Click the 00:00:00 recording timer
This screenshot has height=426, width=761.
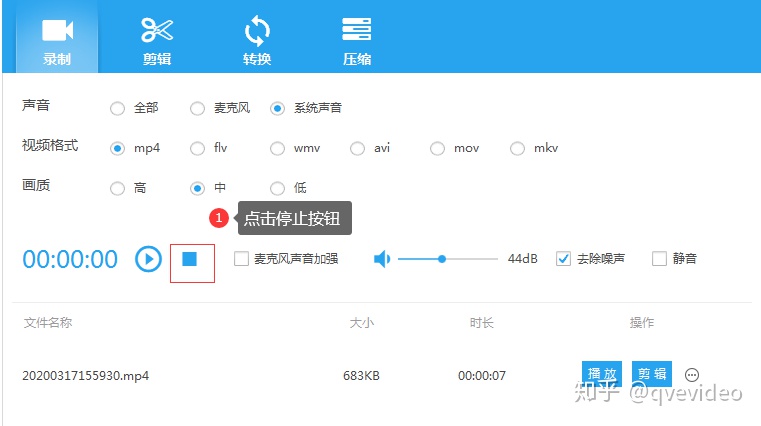point(70,259)
